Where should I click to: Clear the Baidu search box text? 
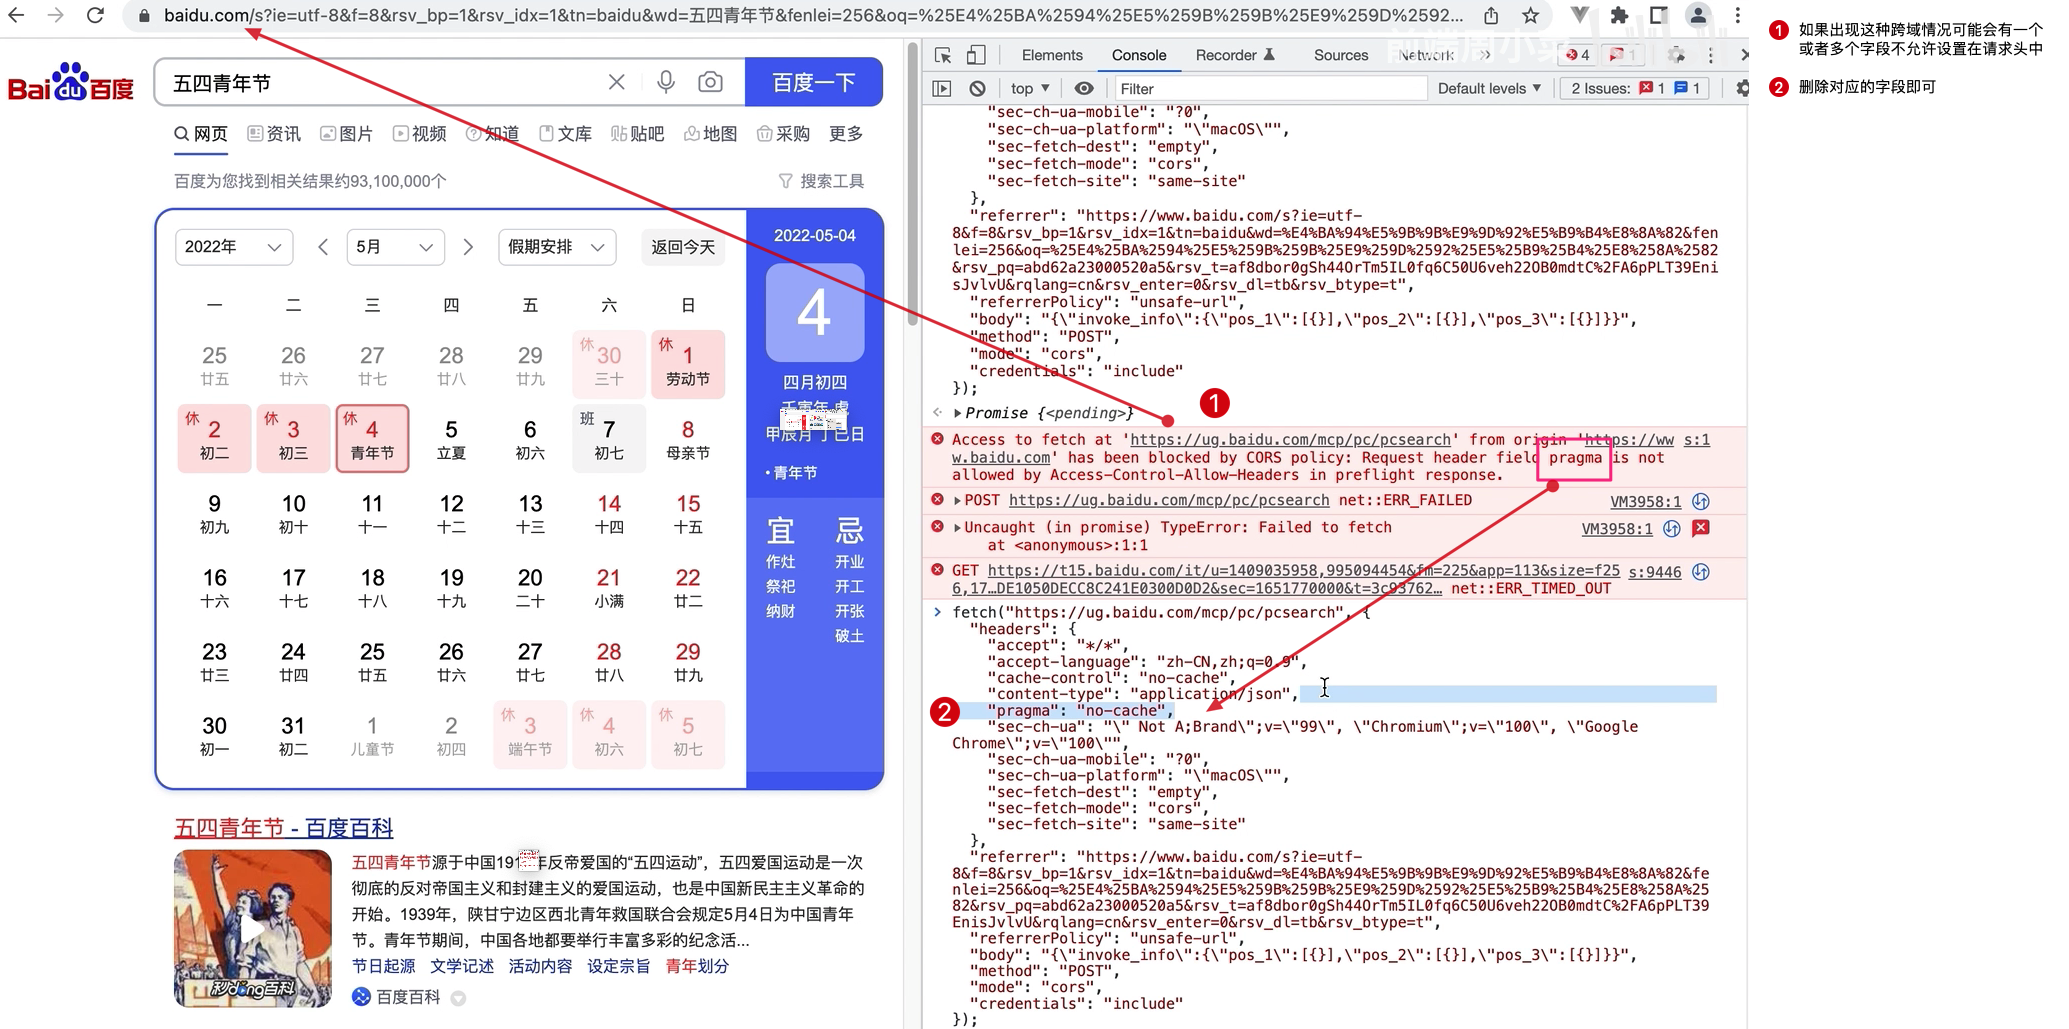(617, 82)
